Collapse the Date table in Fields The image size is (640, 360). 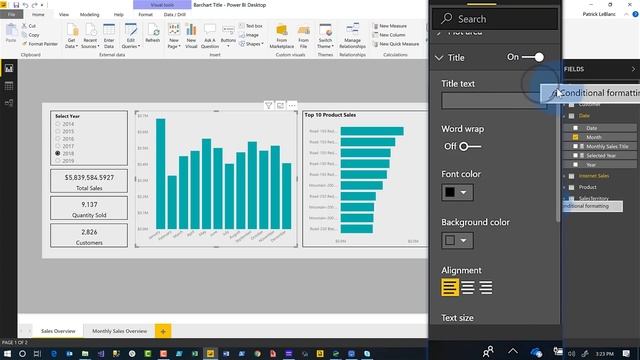point(565,116)
